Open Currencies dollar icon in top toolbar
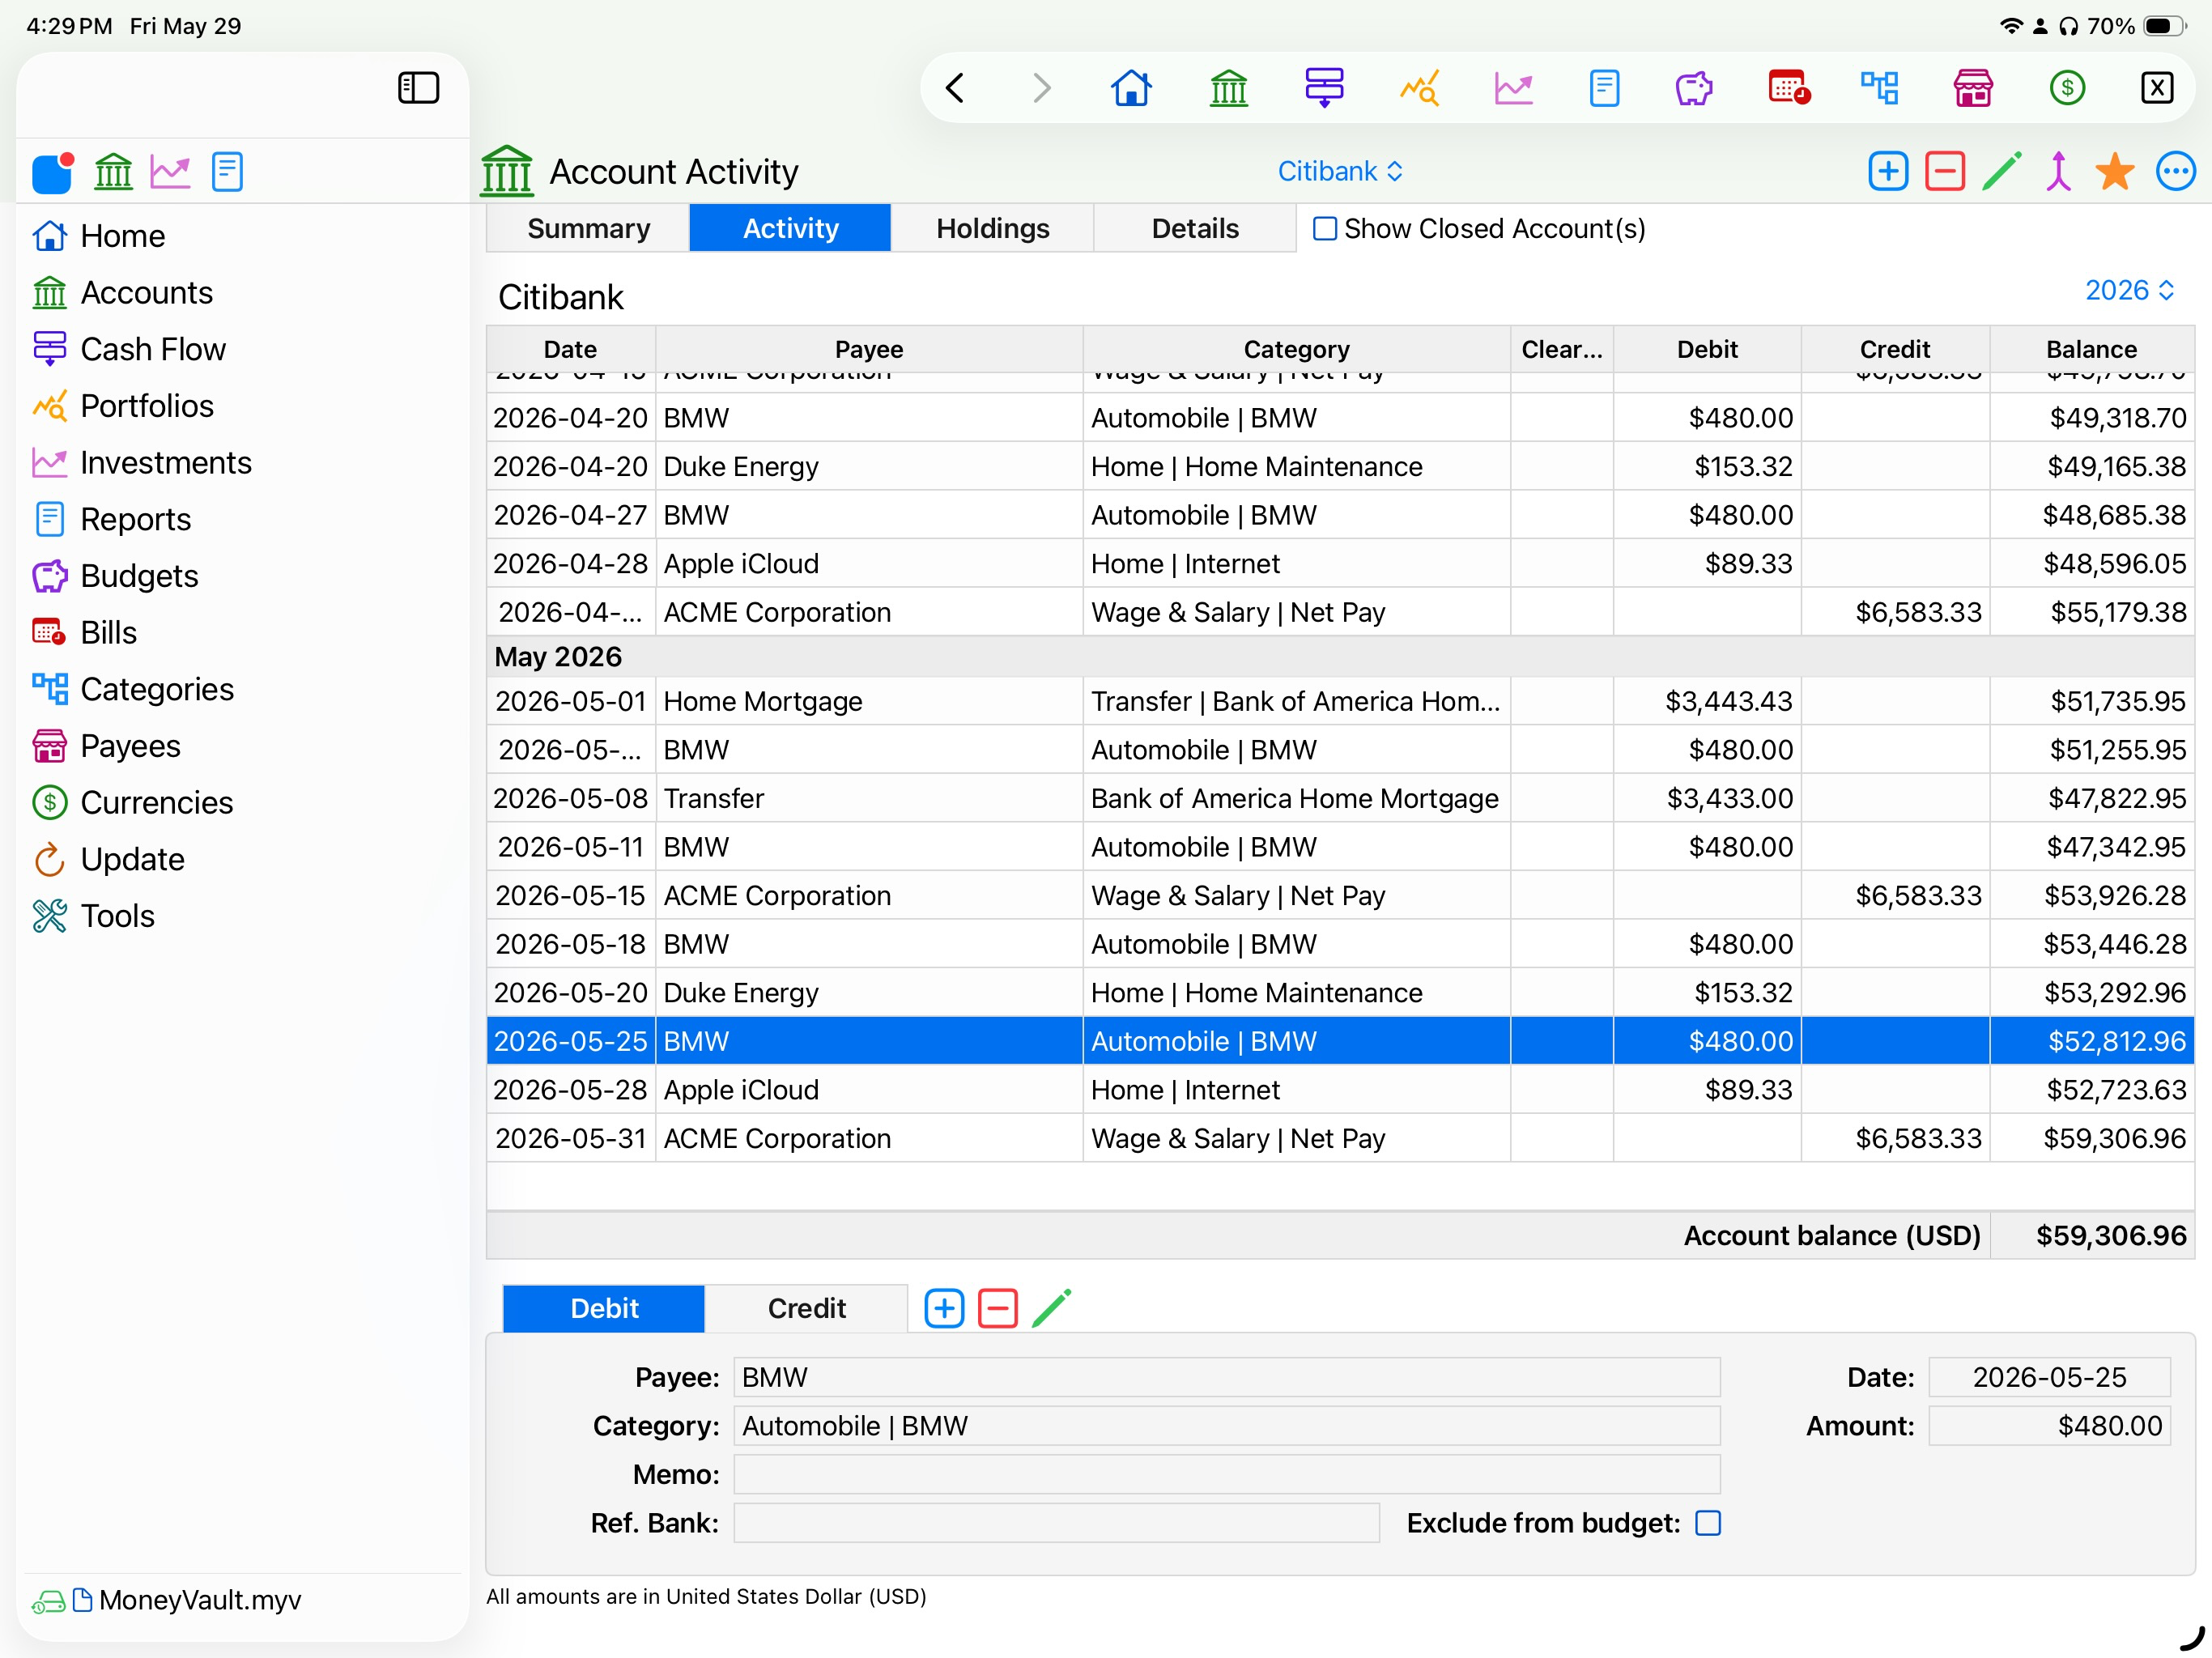The height and width of the screenshot is (1658, 2212). point(2067,88)
